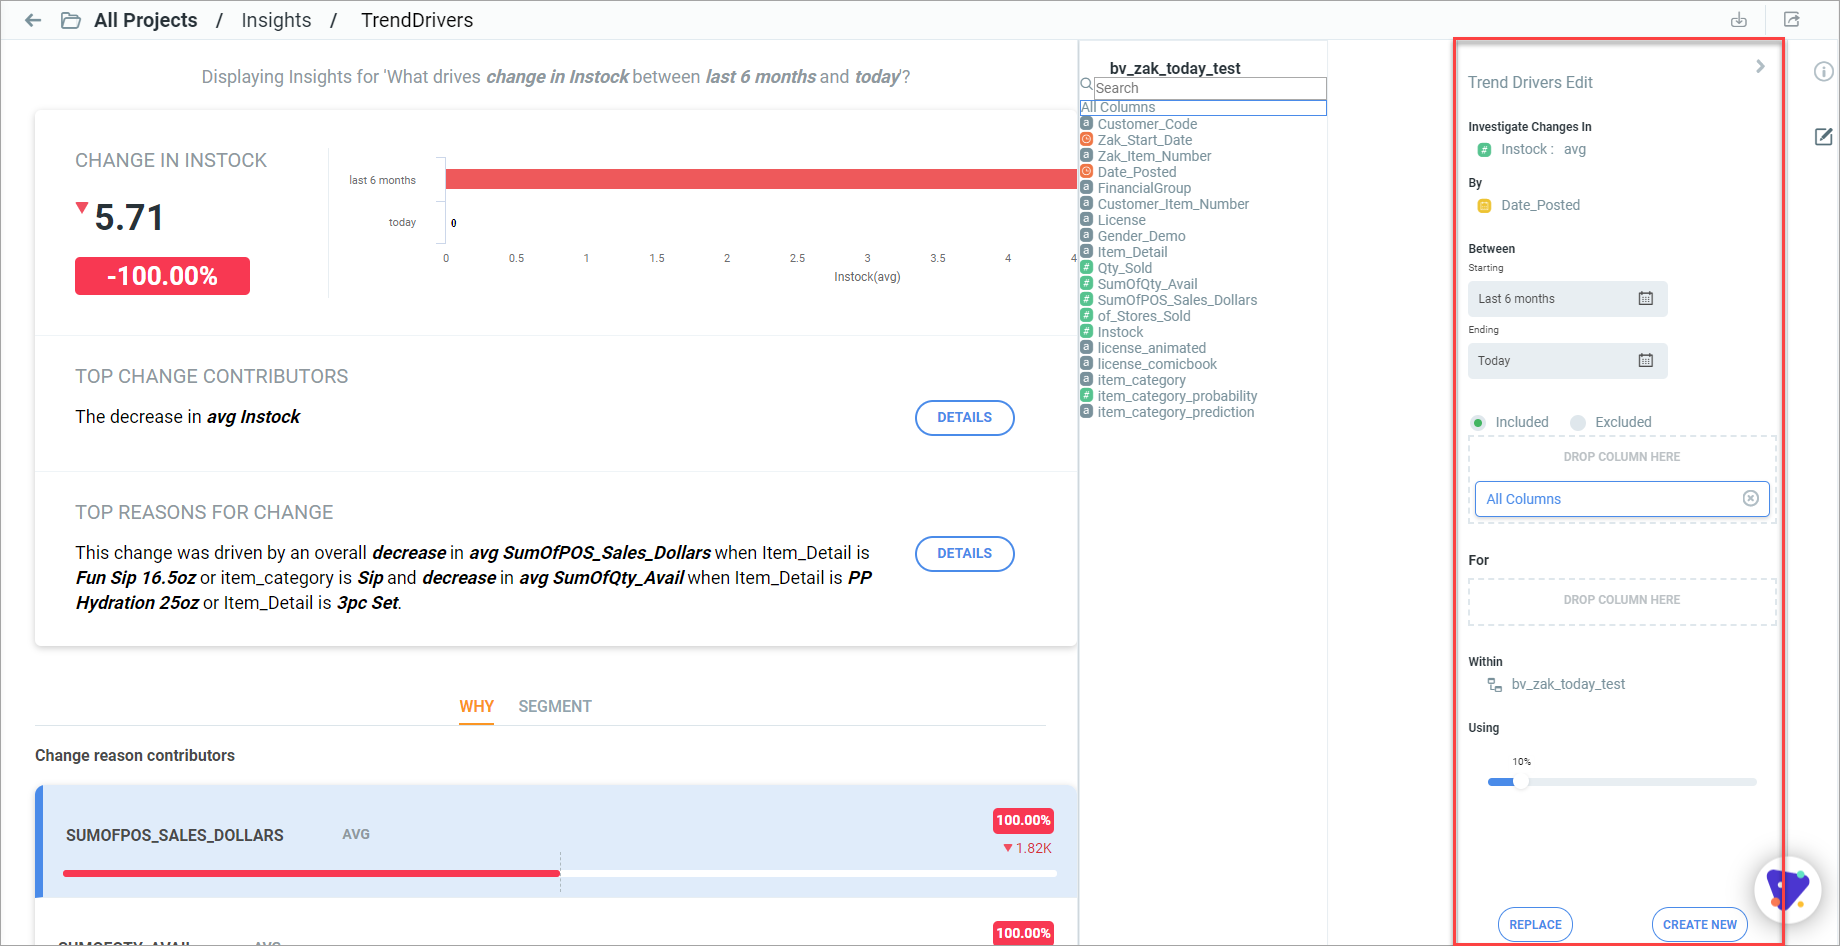
Task: Open the Ending Today dropdown
Action: [x=1567, y=361]
